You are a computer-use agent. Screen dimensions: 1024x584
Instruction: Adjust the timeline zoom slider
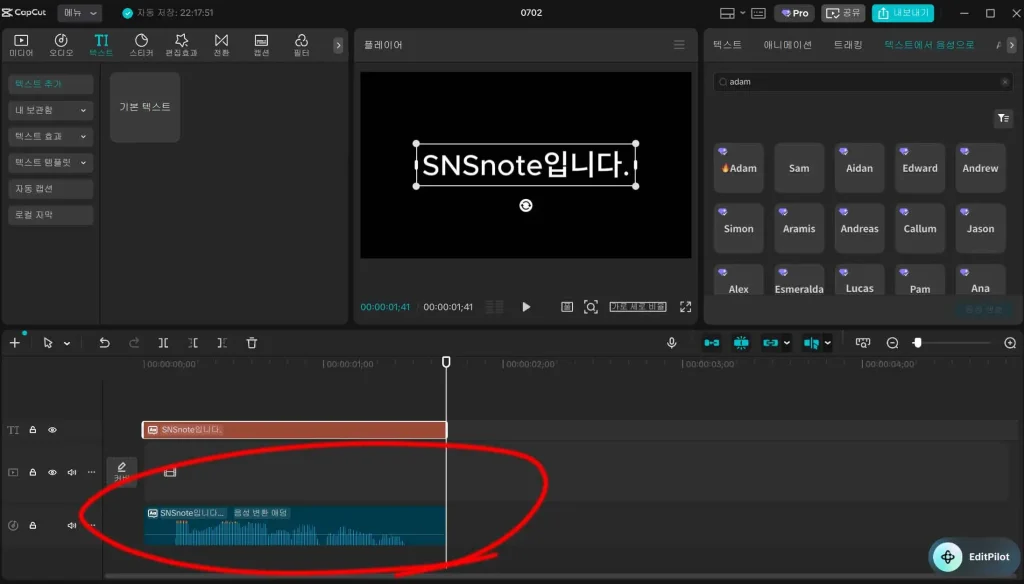pyautogui.click(x=917, y=343)
